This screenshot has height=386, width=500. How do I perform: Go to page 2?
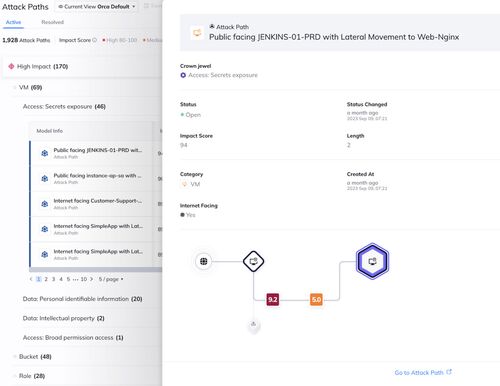coord(46,279)
